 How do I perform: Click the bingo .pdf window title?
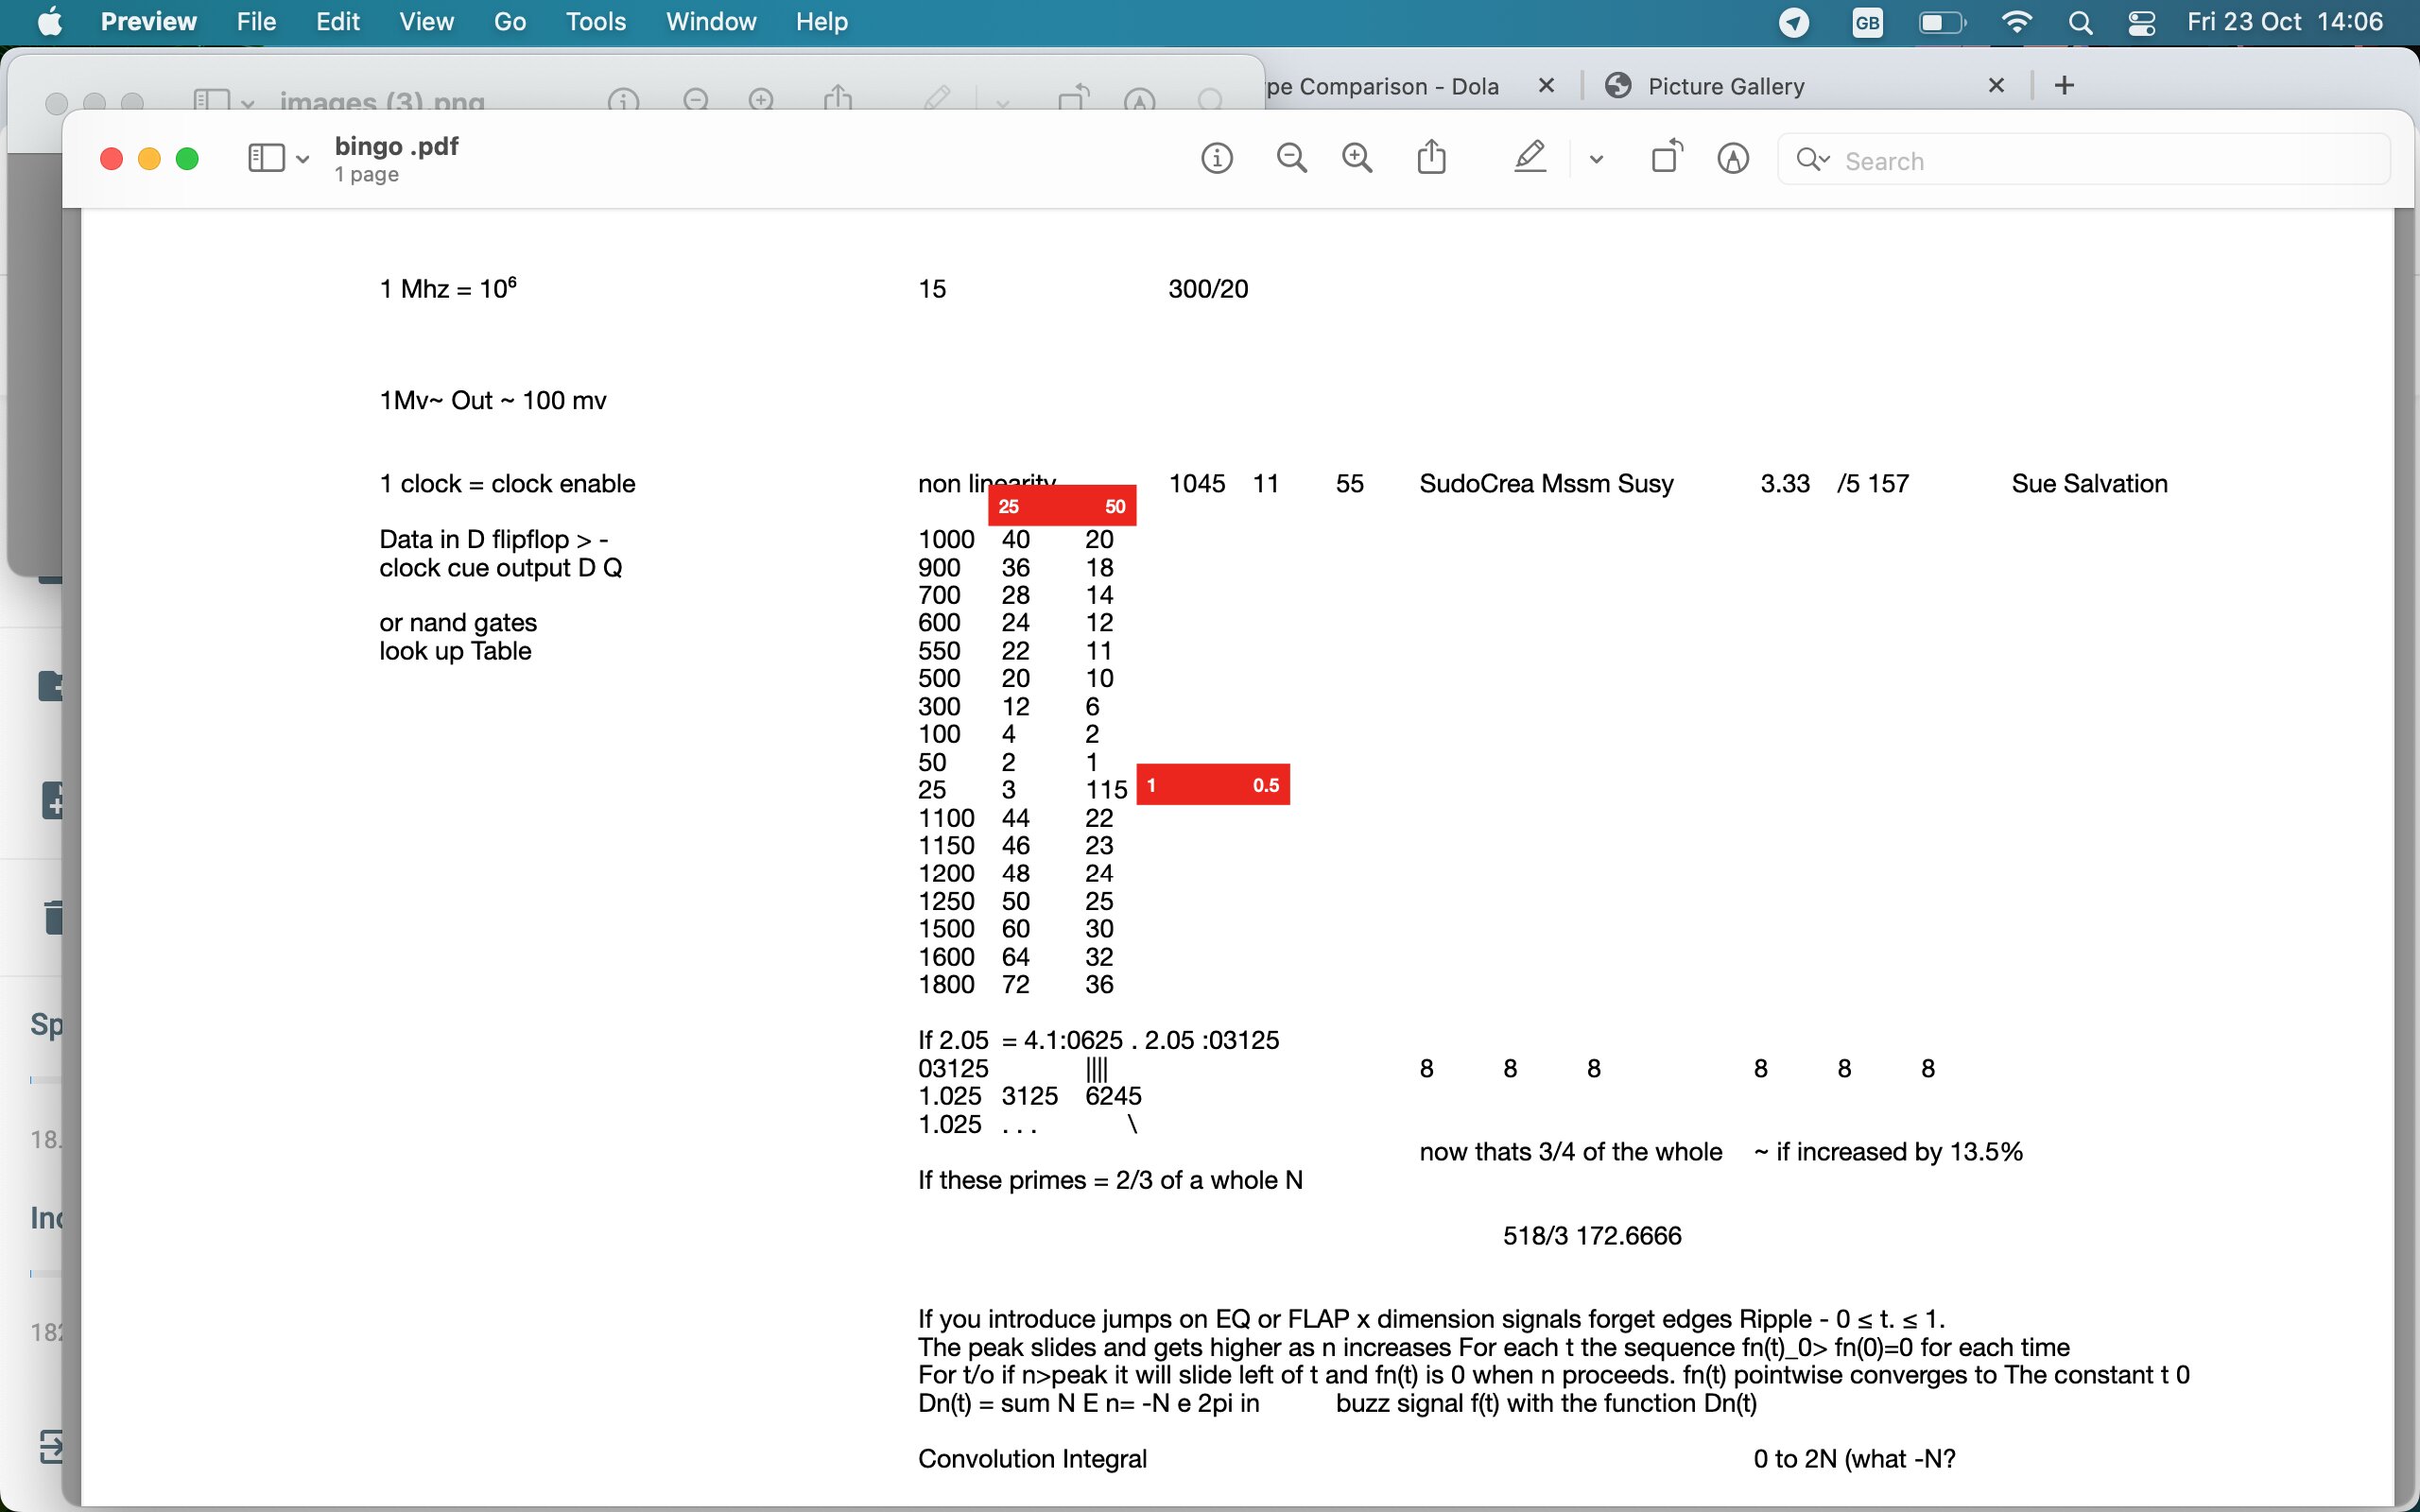[x=396, y=146]
